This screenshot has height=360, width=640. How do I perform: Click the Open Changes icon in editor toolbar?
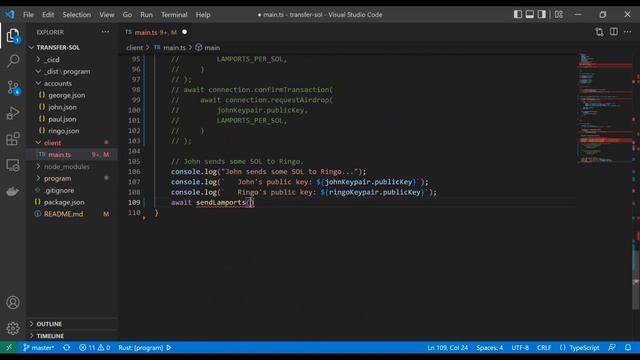point(599,32)
